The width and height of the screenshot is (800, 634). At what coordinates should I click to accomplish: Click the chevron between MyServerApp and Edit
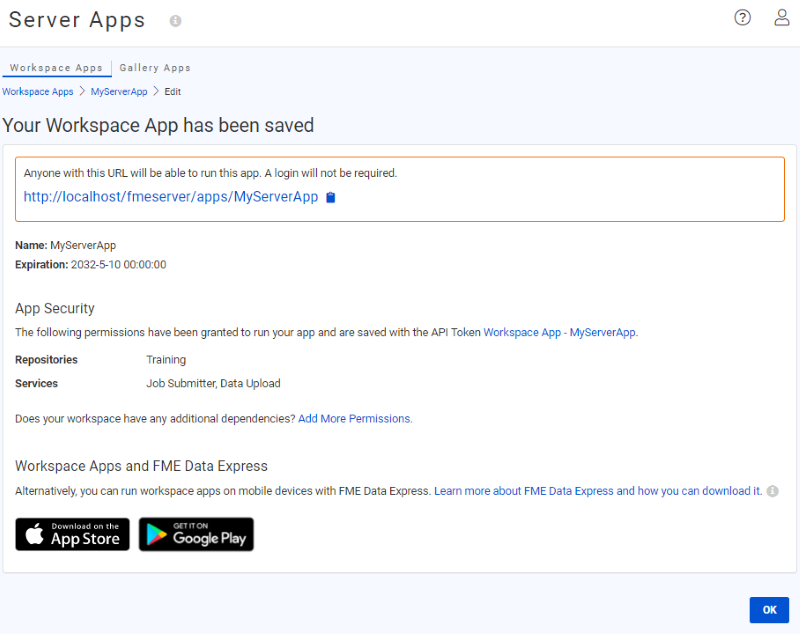click(x=156, y=91)
